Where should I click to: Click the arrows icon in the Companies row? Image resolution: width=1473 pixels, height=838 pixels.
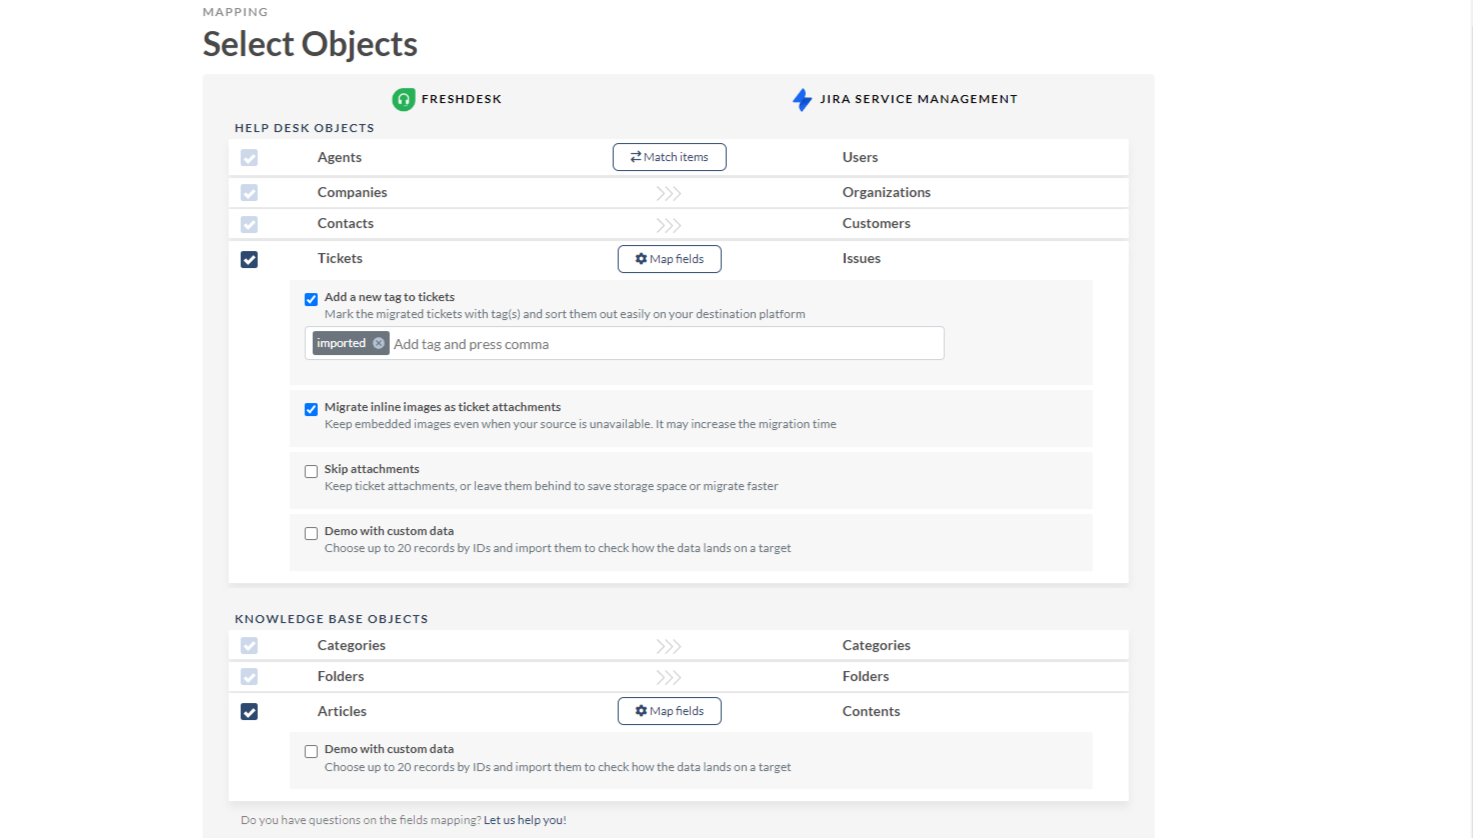coord(669,193)
